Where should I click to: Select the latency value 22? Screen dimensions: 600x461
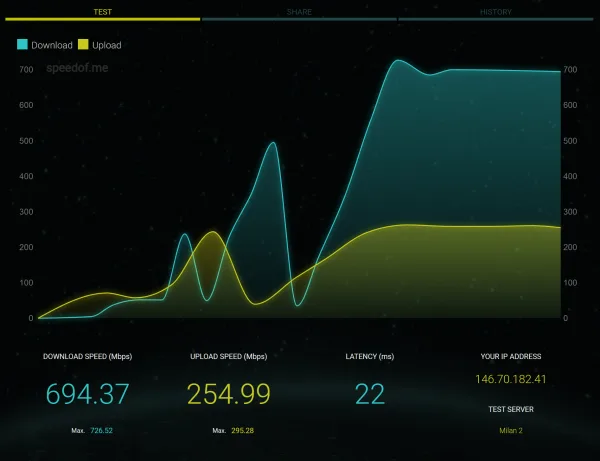pos(370,394)
